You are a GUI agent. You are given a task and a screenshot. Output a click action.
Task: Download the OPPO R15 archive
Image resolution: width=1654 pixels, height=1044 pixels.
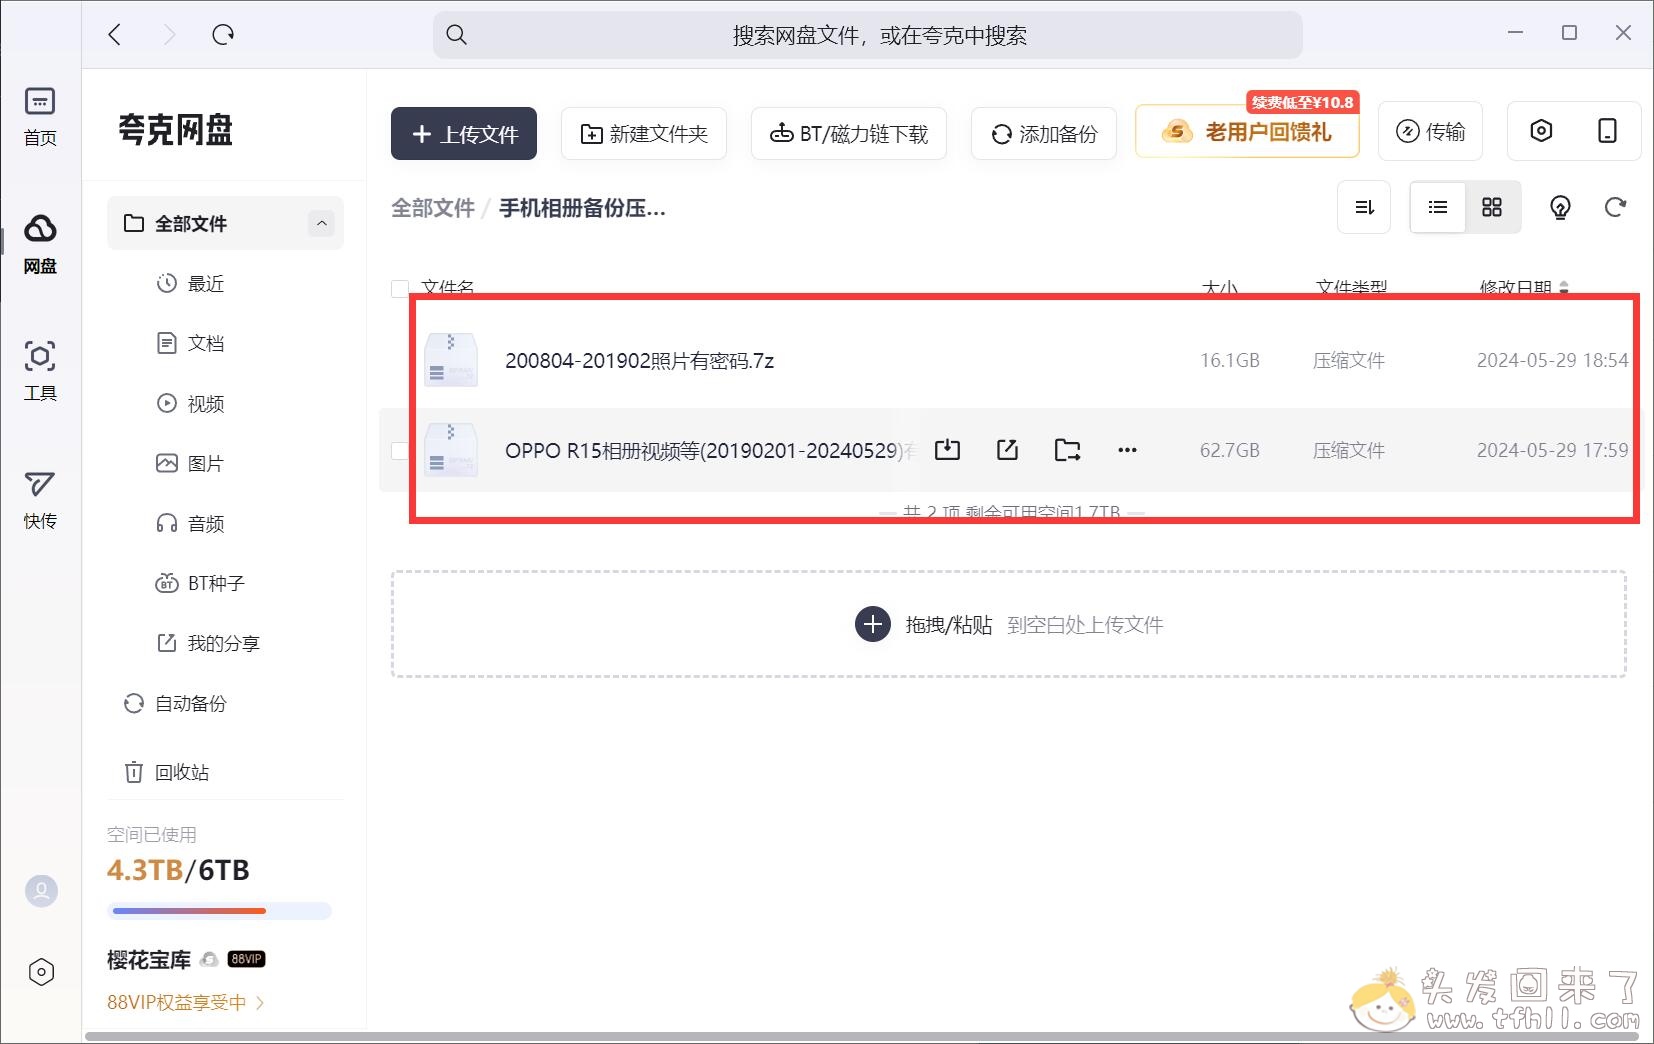point(947,450)
